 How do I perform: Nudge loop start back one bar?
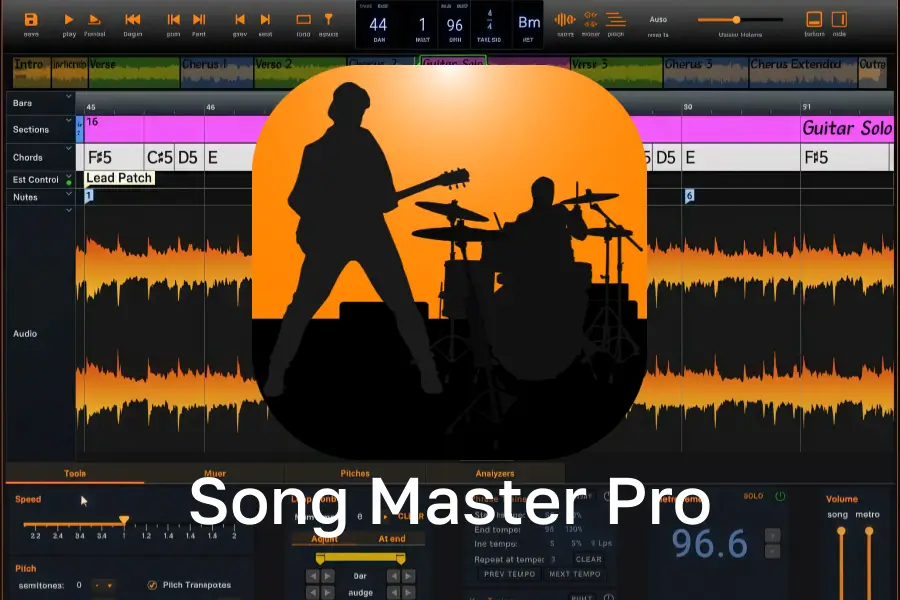point(313,575)
